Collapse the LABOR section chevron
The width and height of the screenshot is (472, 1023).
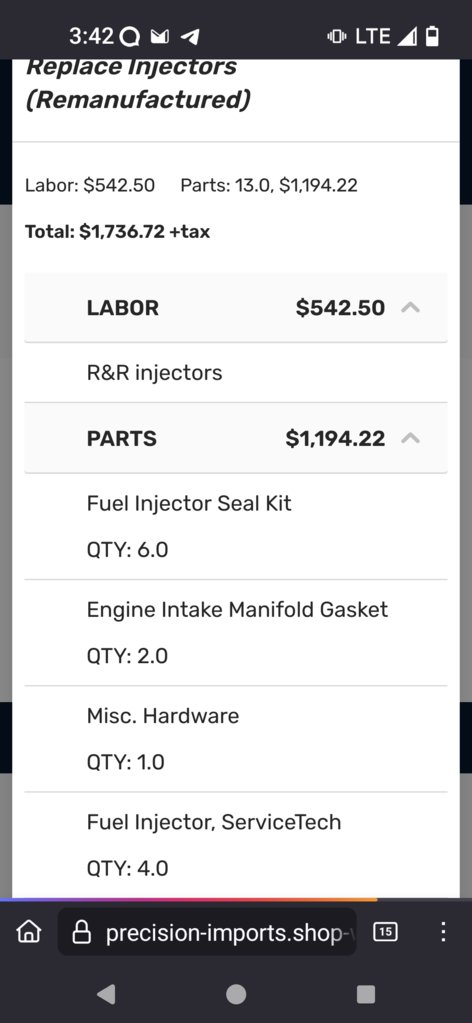click(x=410, y=307)
